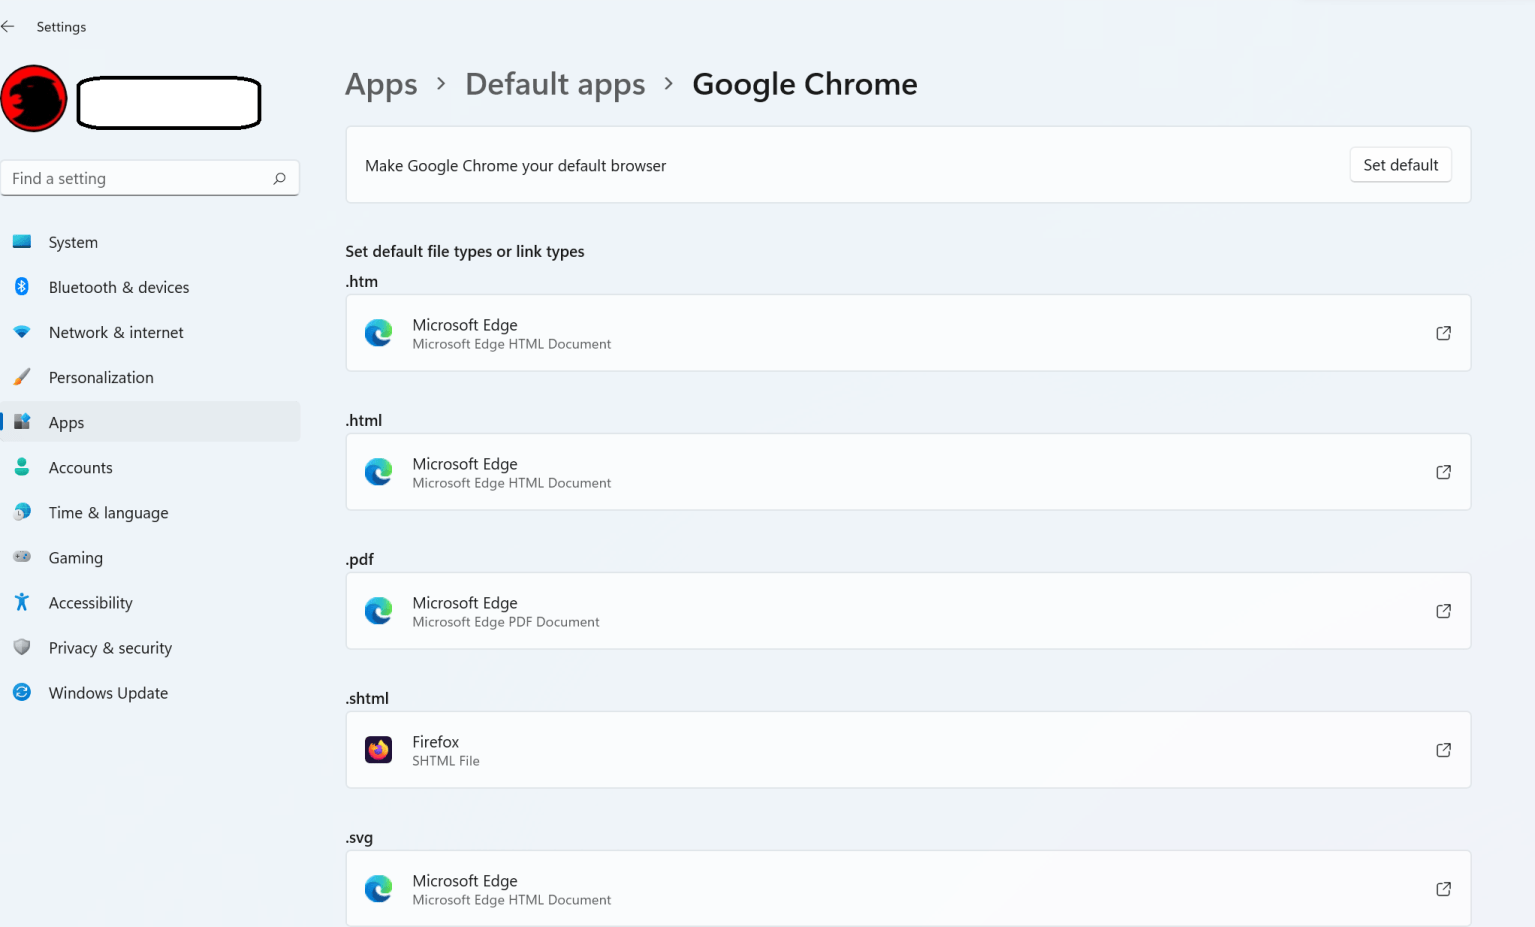This screenshot has width=1535, height=927.
Task: Click the Gaming controller icon
Action: tap(22, 557)
